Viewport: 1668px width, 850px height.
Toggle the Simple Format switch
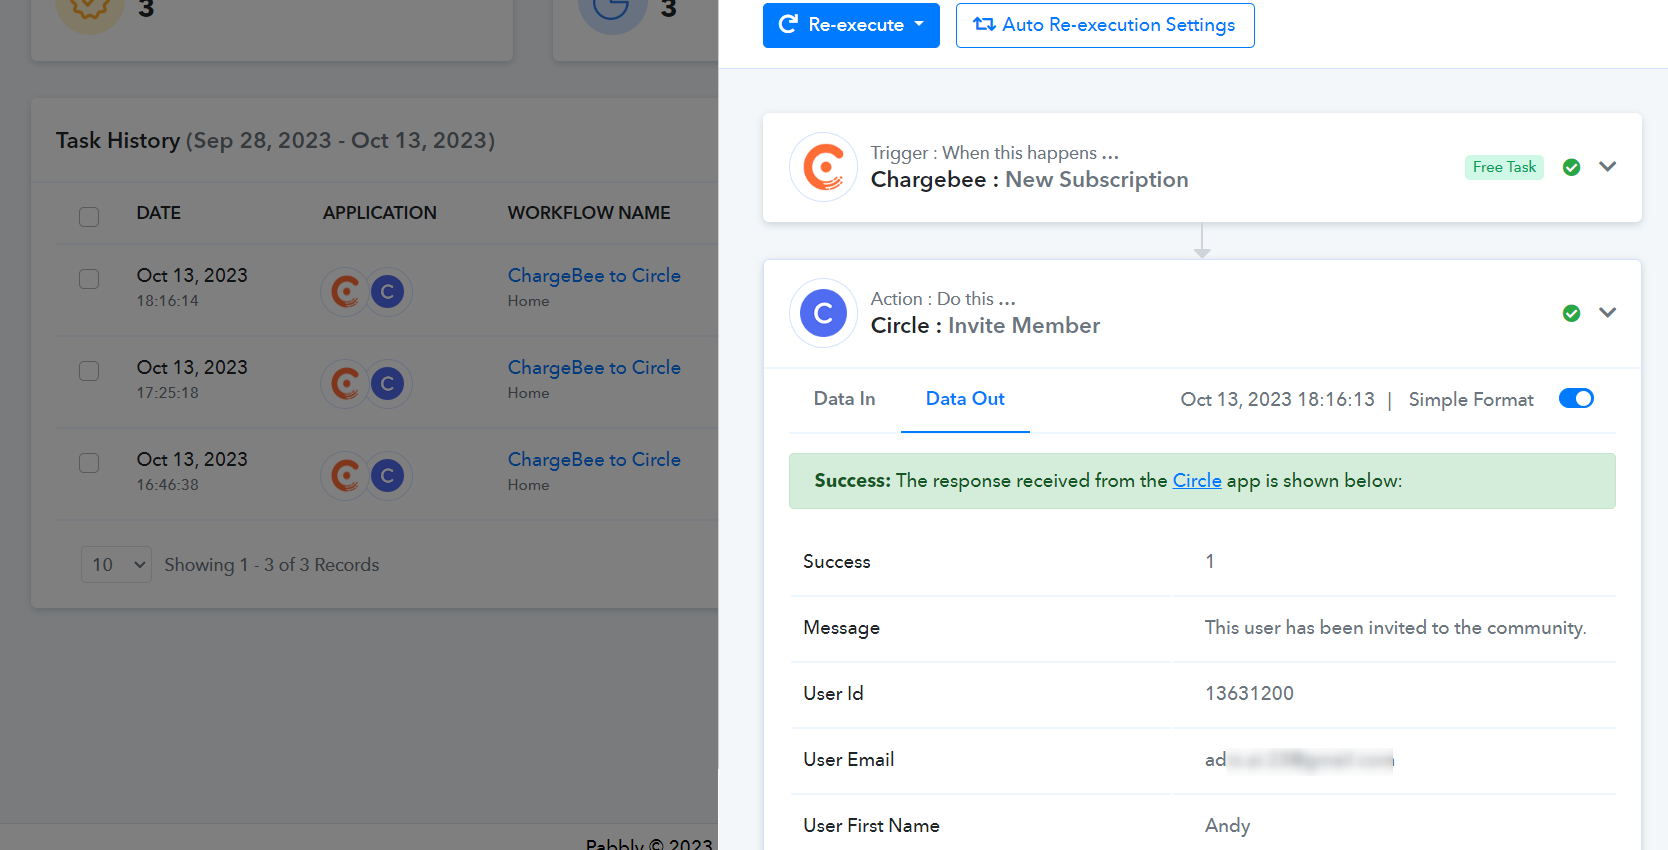pos(1576,399)
